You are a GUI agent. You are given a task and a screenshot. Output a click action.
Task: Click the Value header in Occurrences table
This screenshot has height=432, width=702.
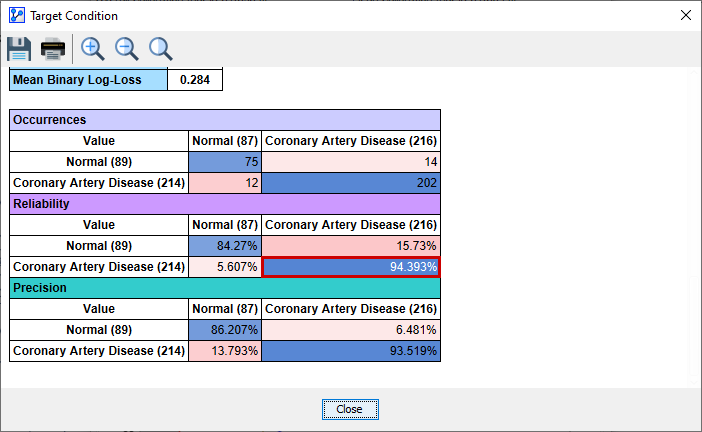click(x=99, y=141)
